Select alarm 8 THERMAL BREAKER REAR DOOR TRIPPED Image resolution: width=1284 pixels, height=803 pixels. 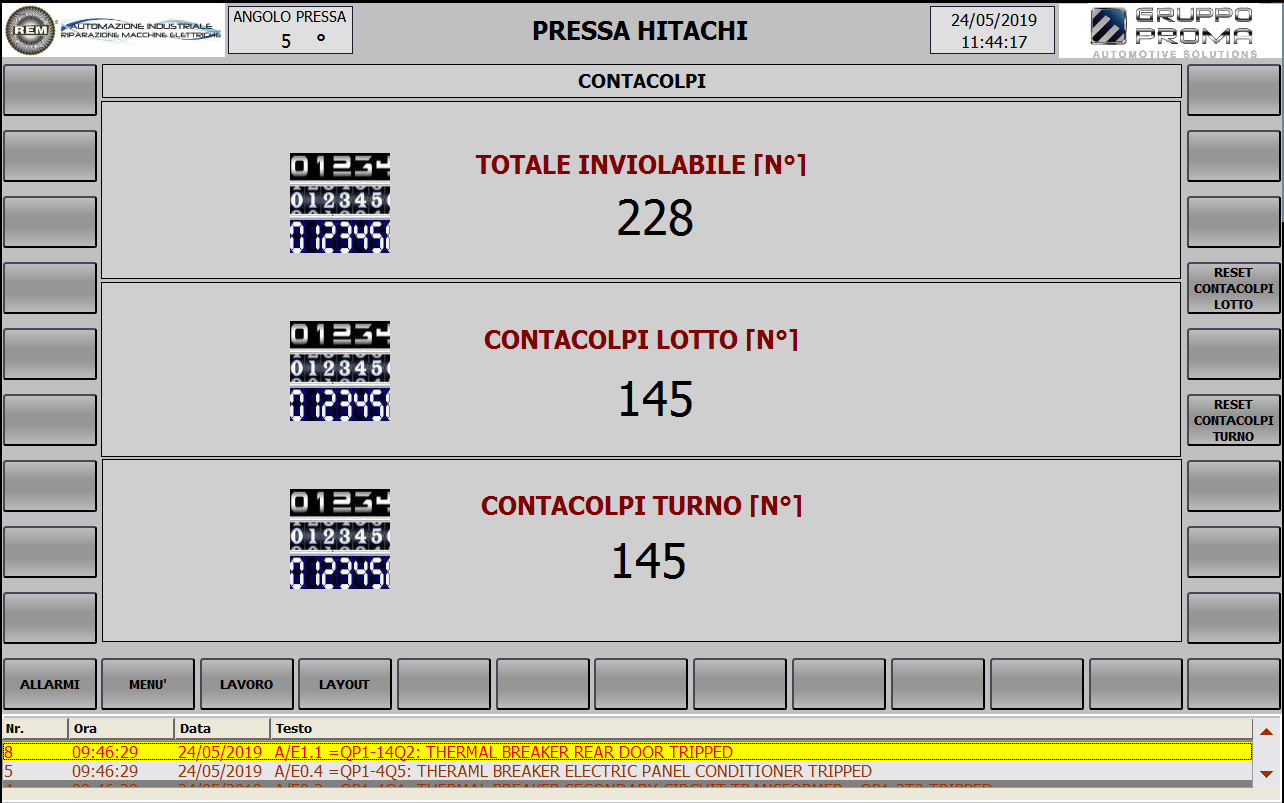(627, 752)
